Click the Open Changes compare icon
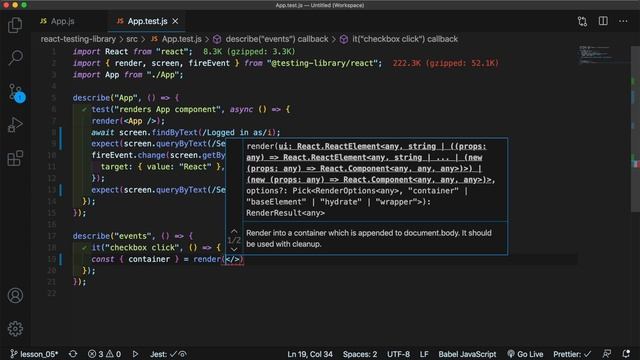Image resolution: width=640 pixels, height=360 pixels. click(x=582, y=21)
